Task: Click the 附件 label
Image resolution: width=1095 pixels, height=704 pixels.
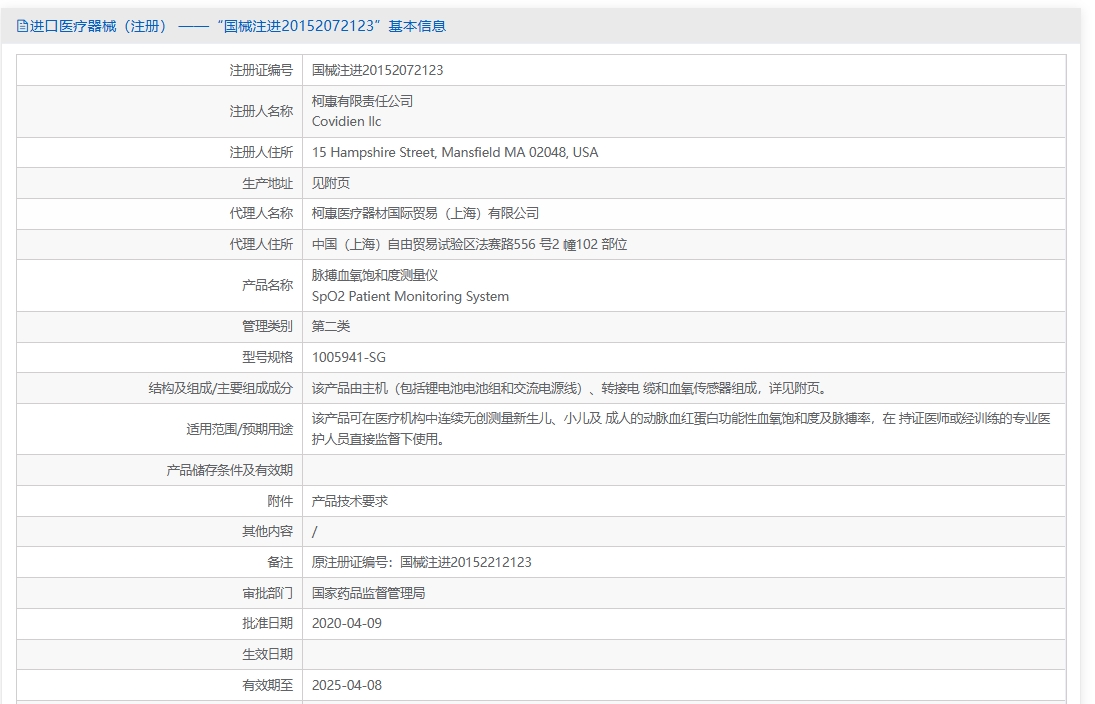Action: [x=280, y=501]
